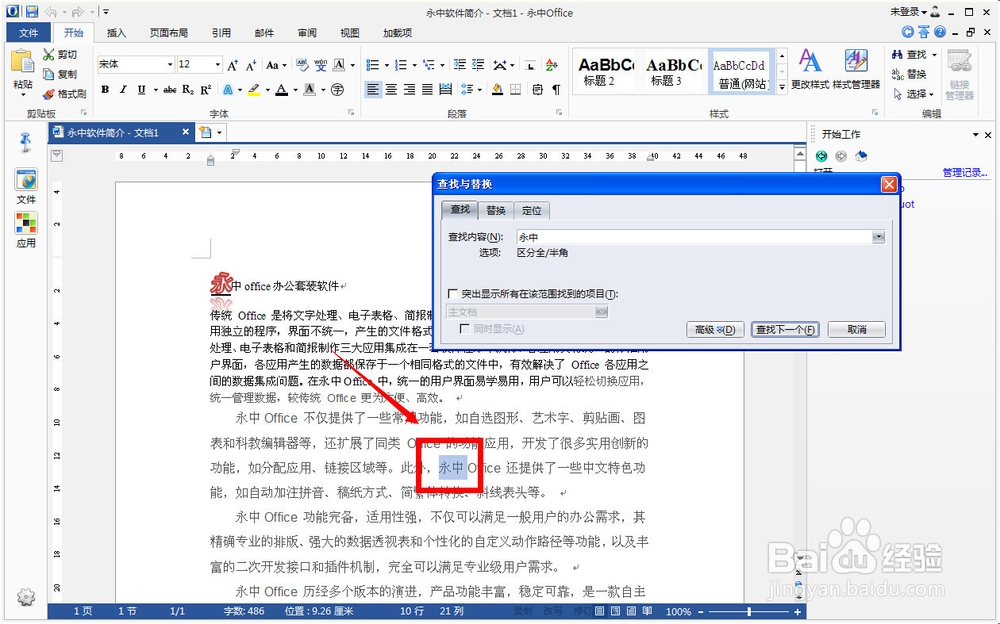Switch to the 定位 tab in the dialog
The image size is (1000, 624).
click(x=531, y=210)
